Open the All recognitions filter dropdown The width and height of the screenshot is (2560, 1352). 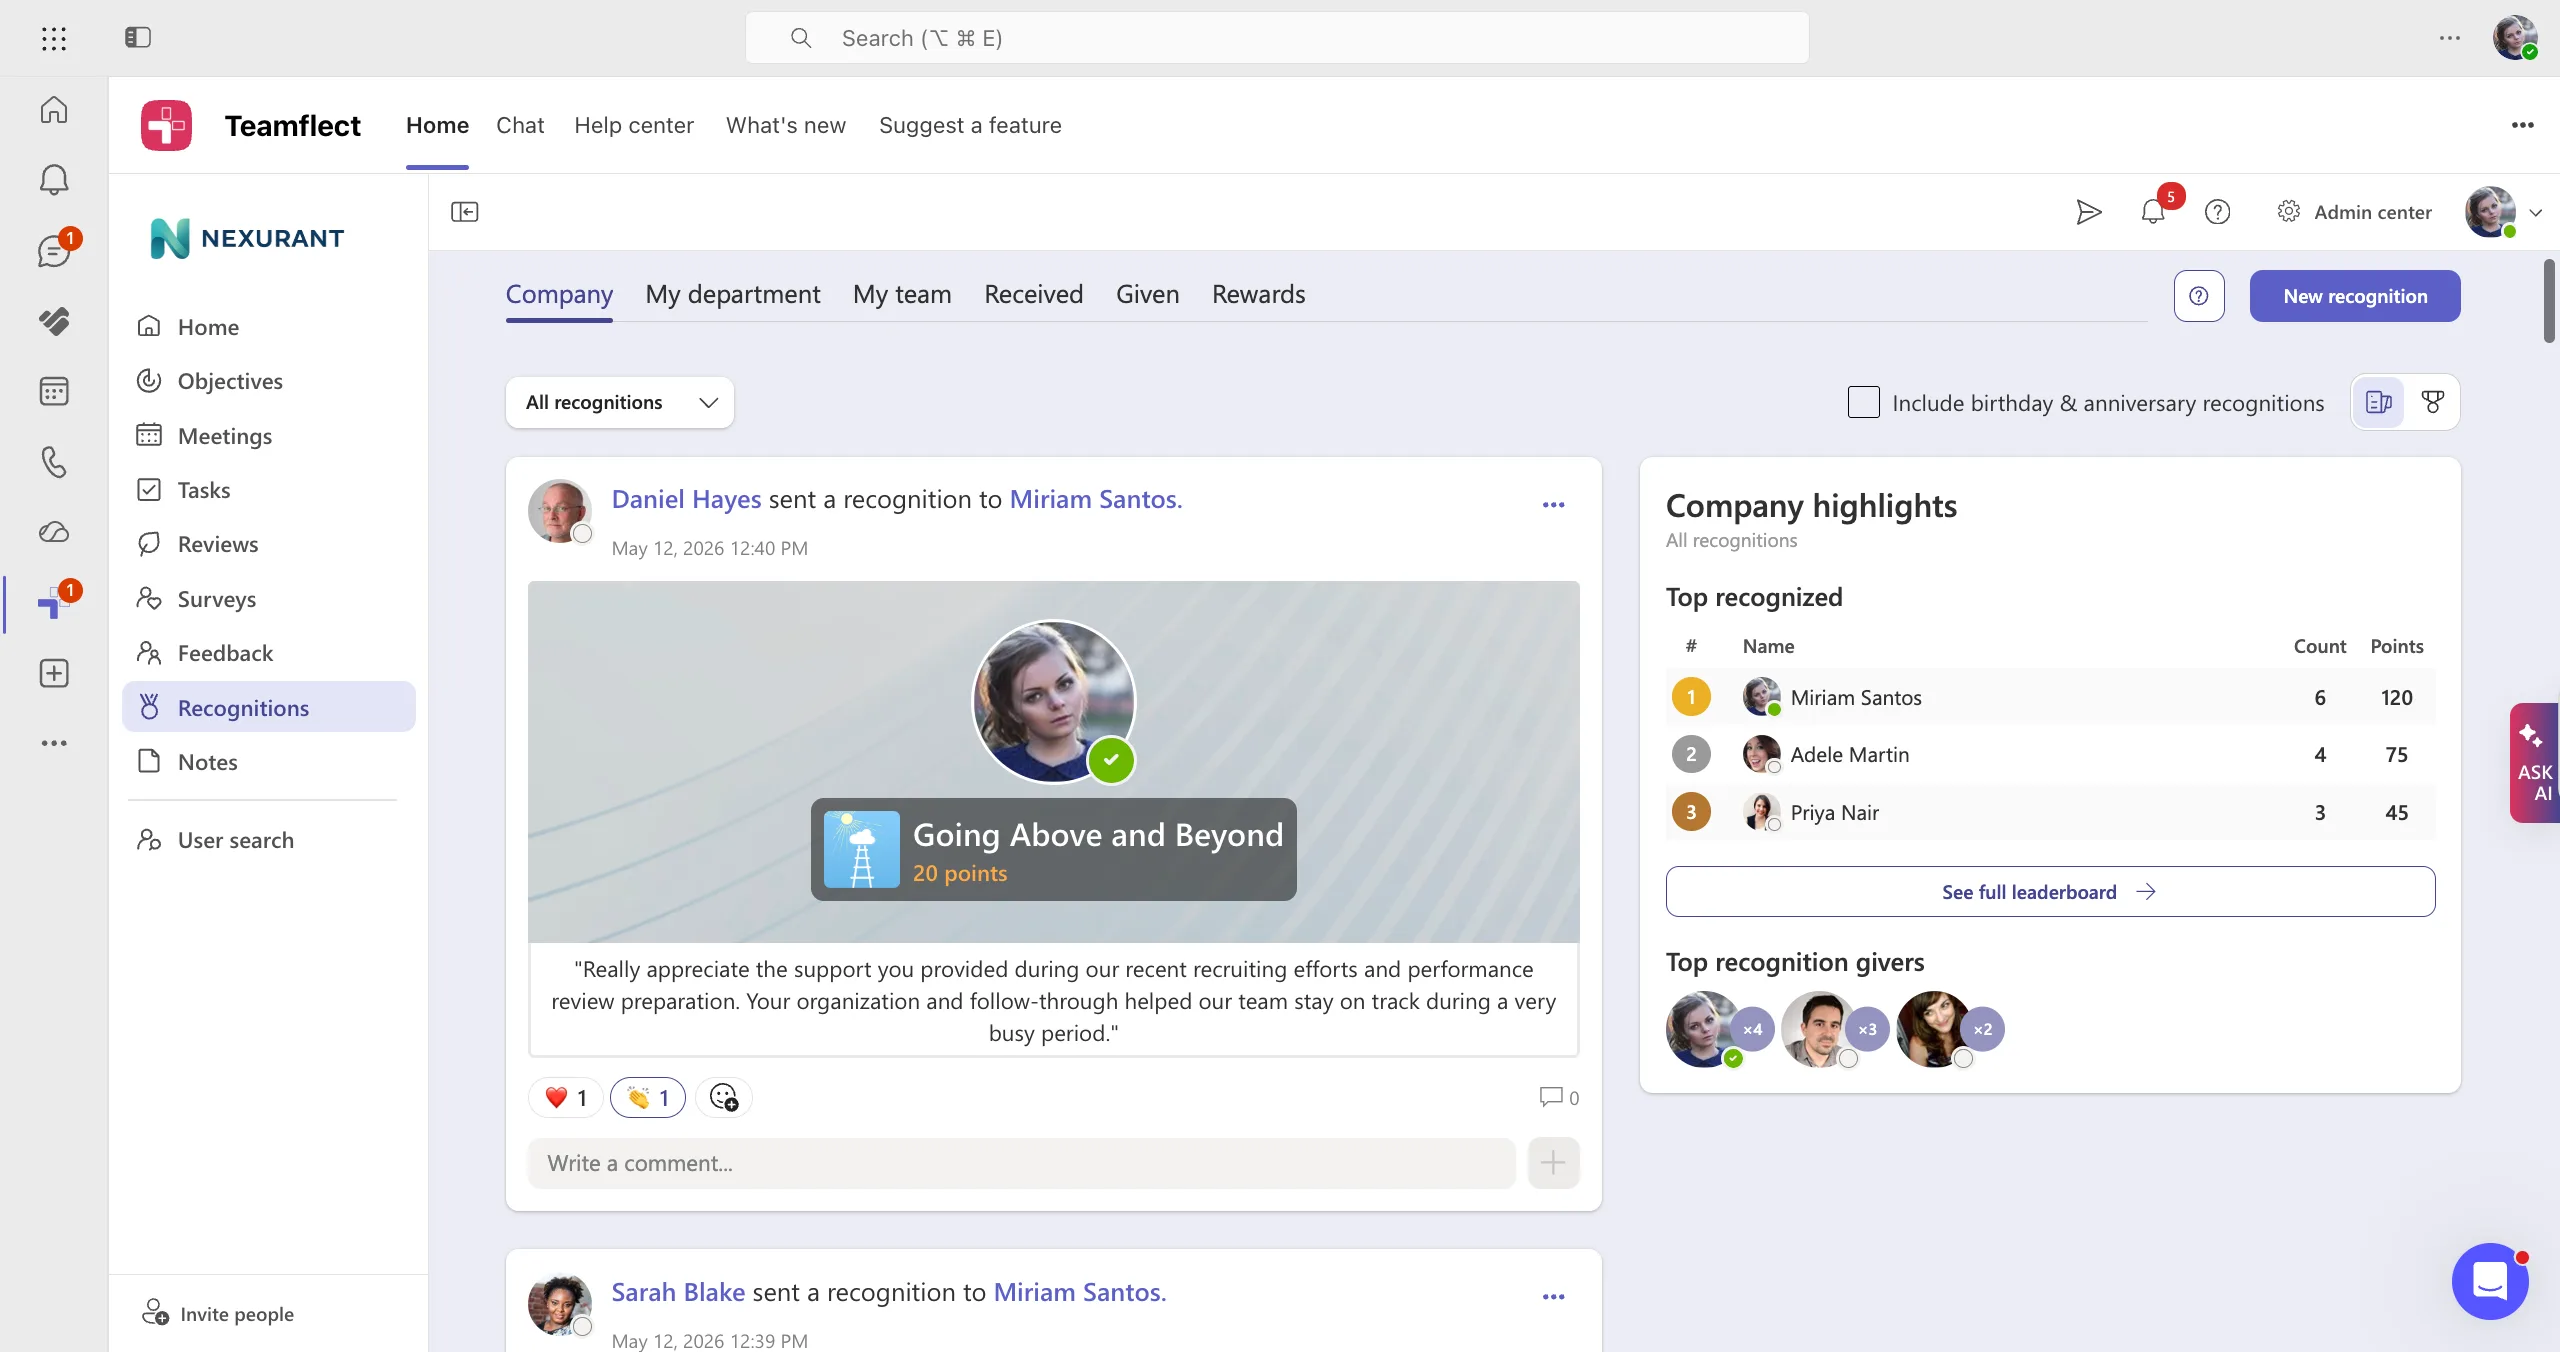(x=620, y=402)
